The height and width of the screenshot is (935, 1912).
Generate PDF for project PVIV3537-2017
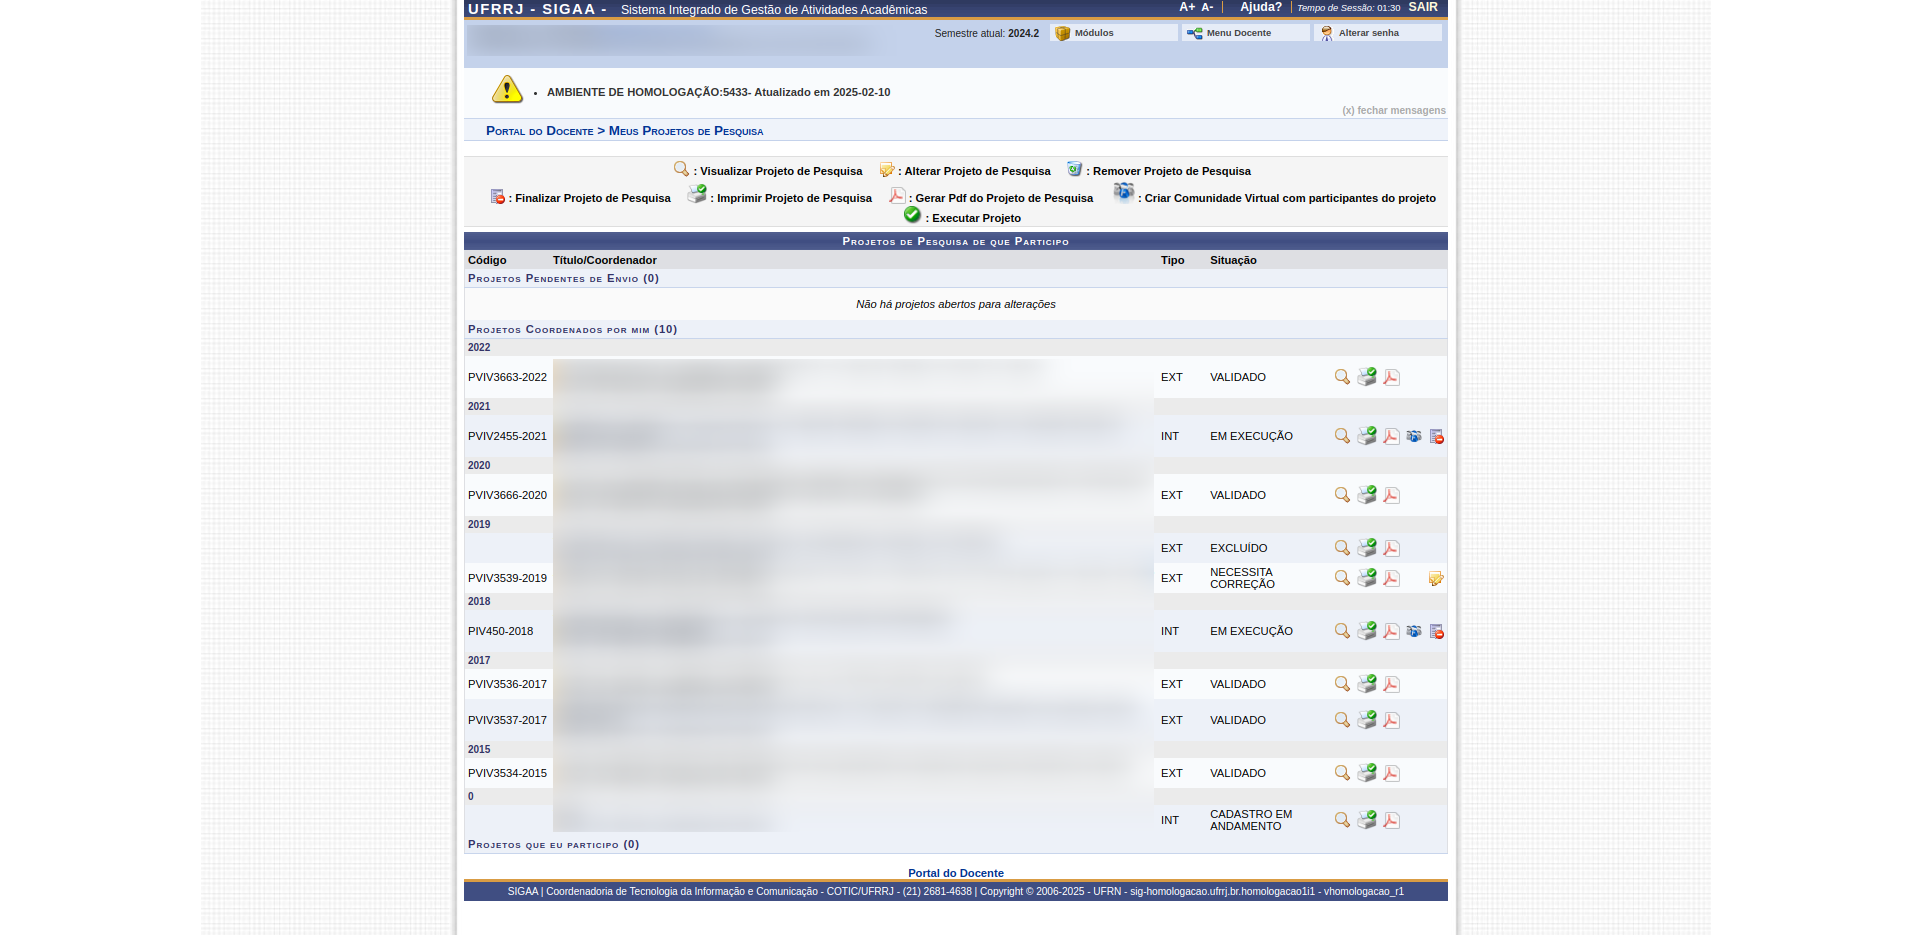tap(1391, 720)
